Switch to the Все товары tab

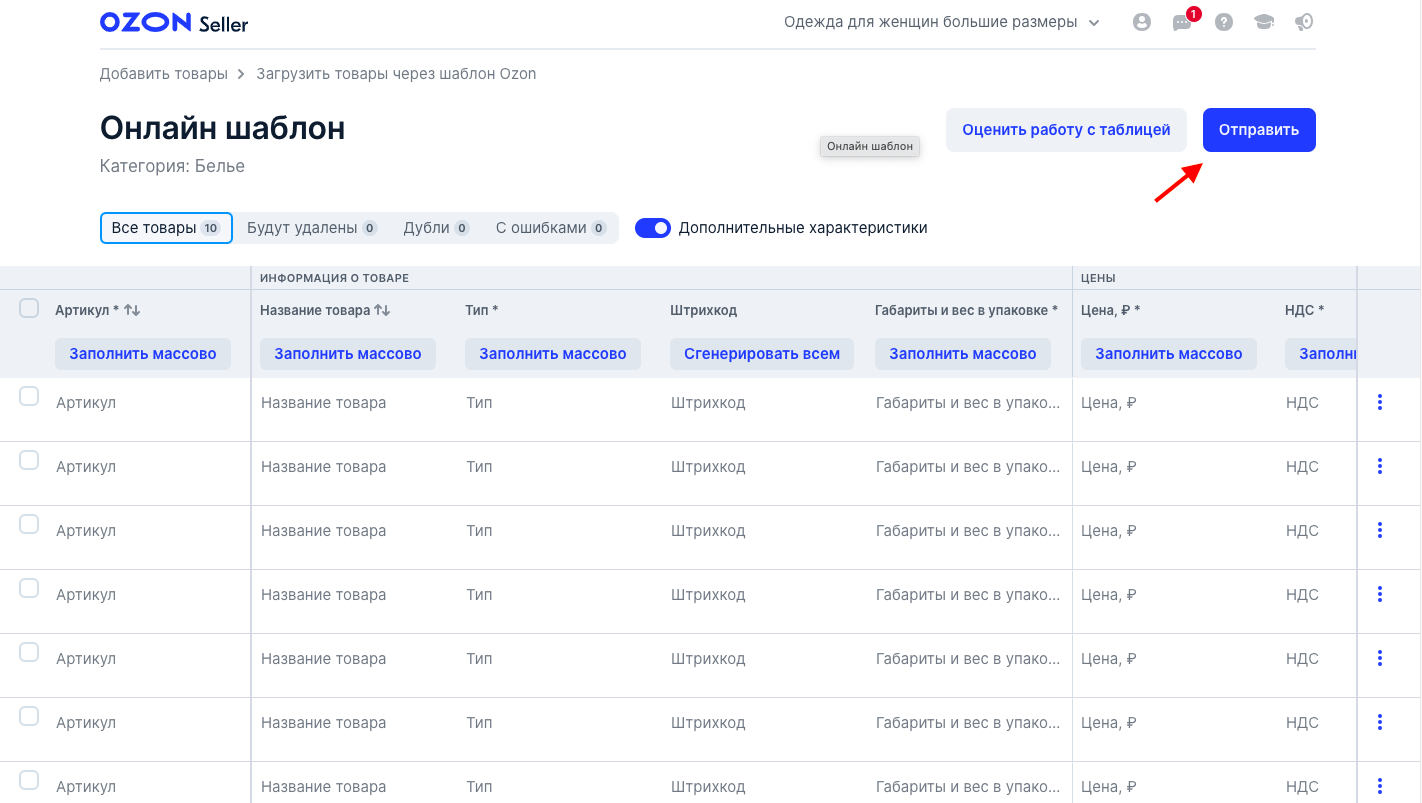pyautogui.click(x=166, y=228)
